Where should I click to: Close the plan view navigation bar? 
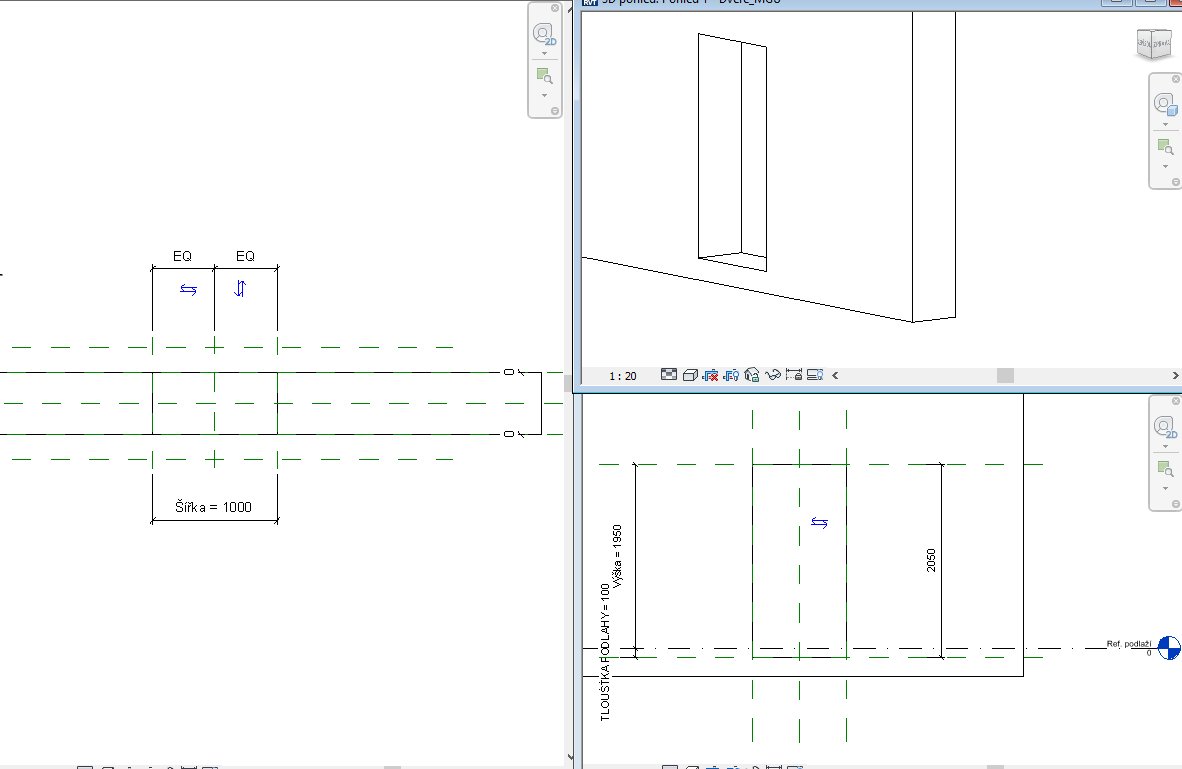555,8
